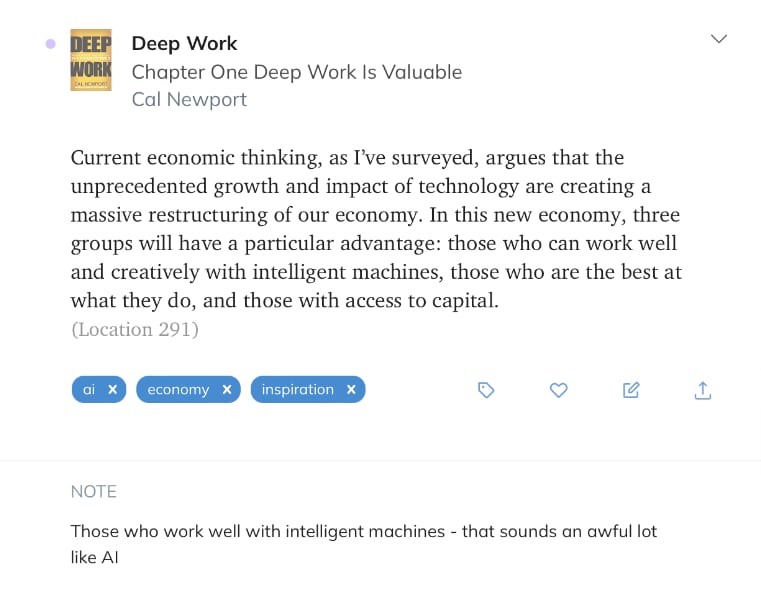
Task: Jump to Location 291 in book
Action: pos(135,329)
